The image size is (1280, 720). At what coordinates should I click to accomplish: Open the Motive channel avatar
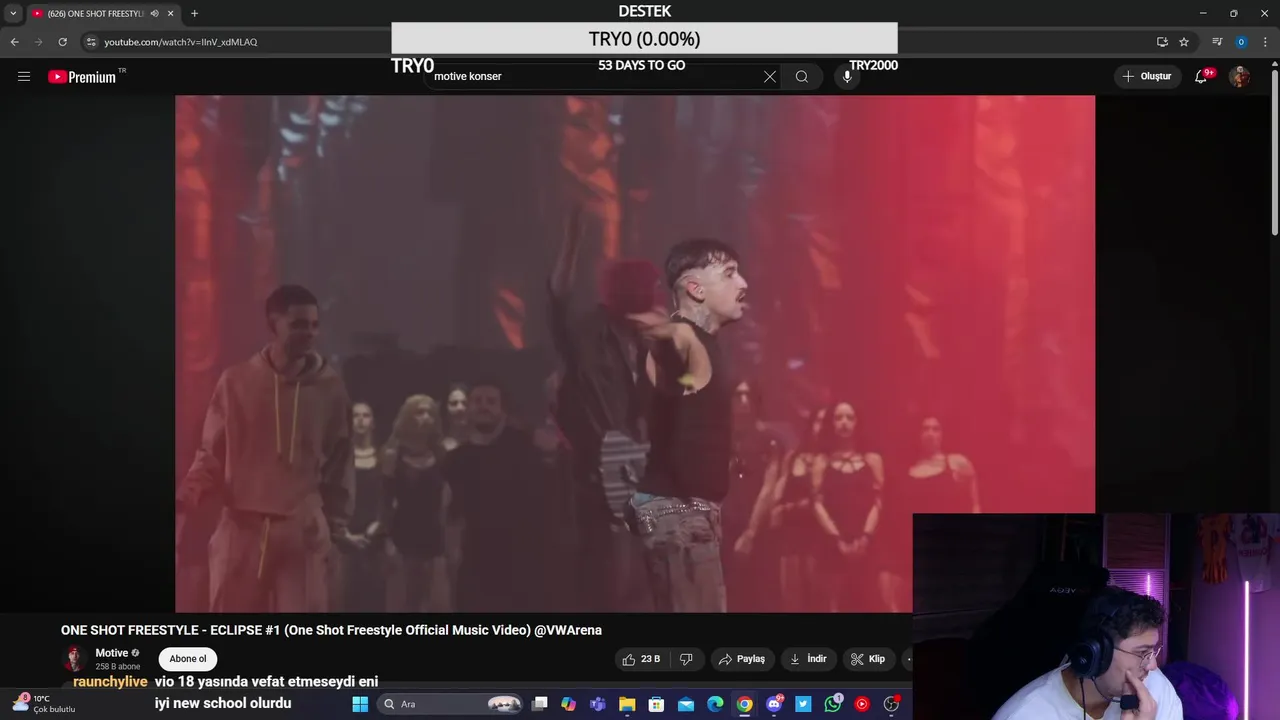pos(74,658)
